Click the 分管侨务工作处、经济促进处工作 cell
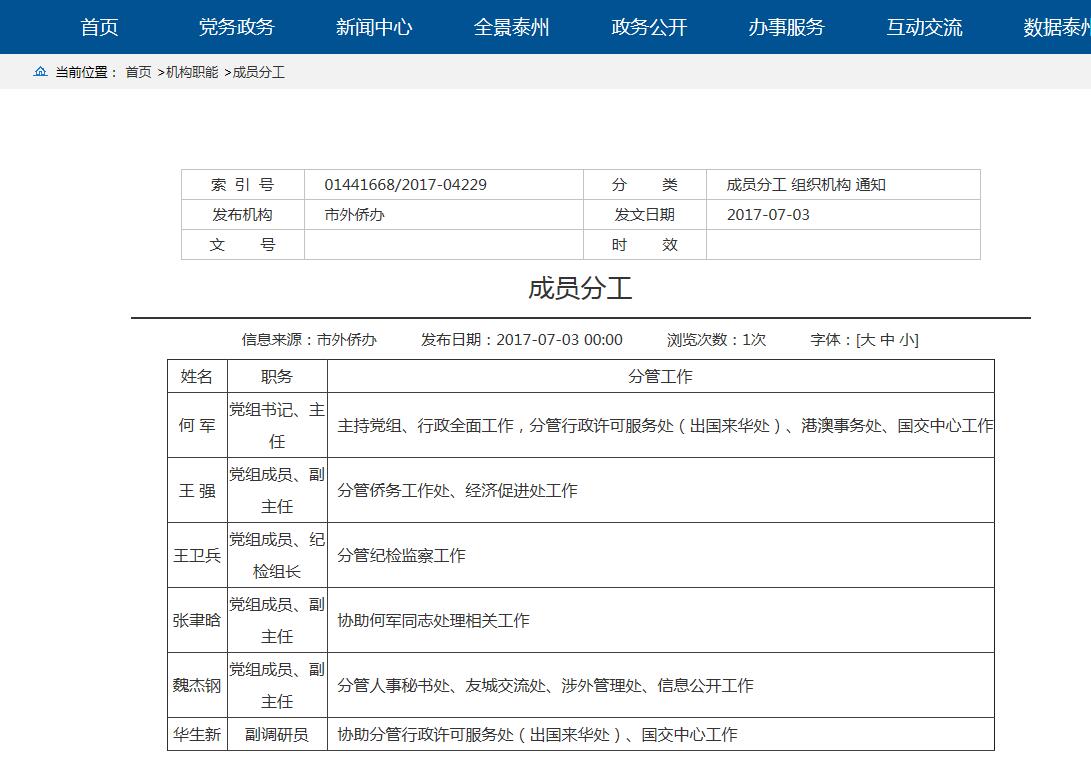The width and height of the screenshot is (1091, 762). pos(660,491)
